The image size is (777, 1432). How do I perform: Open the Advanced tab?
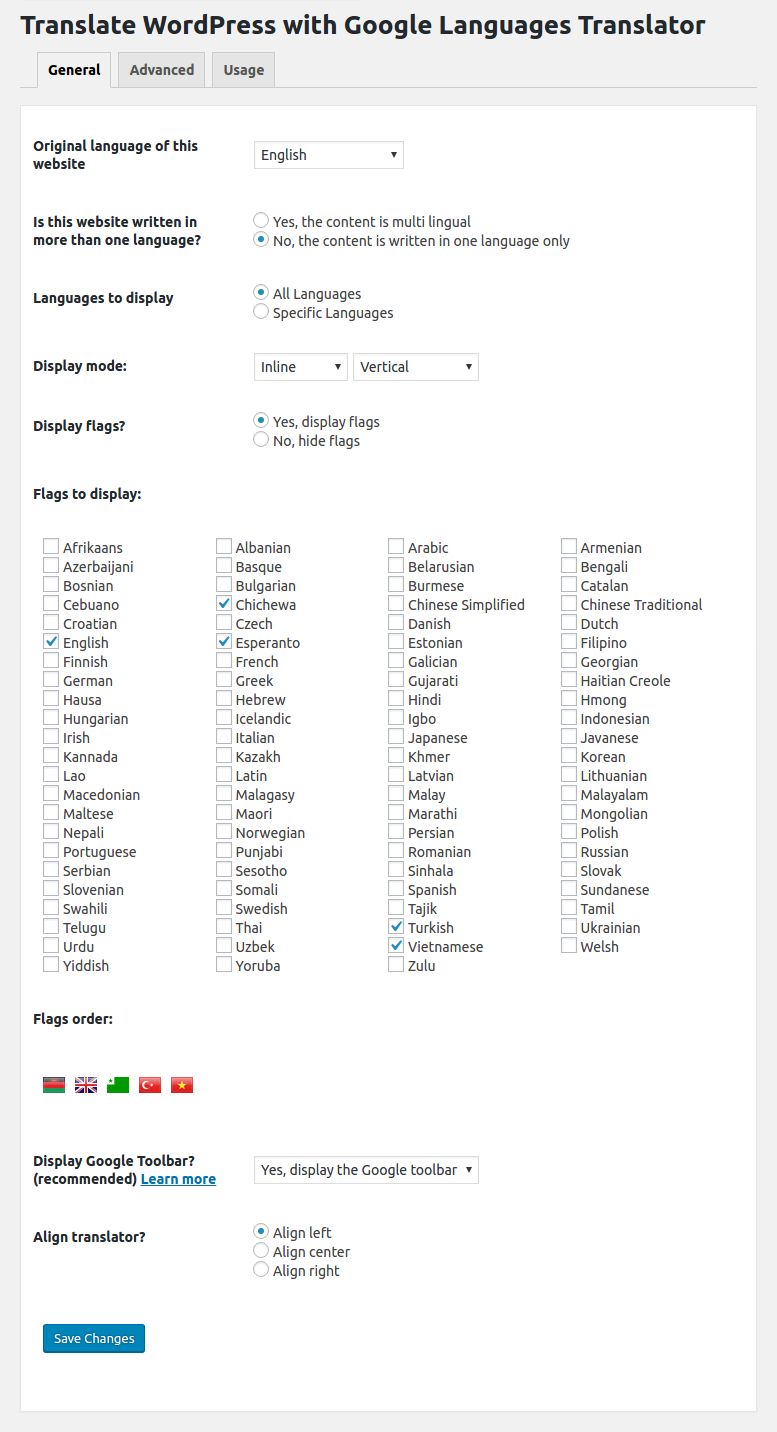pyautogui.click(x=162, y=70)
